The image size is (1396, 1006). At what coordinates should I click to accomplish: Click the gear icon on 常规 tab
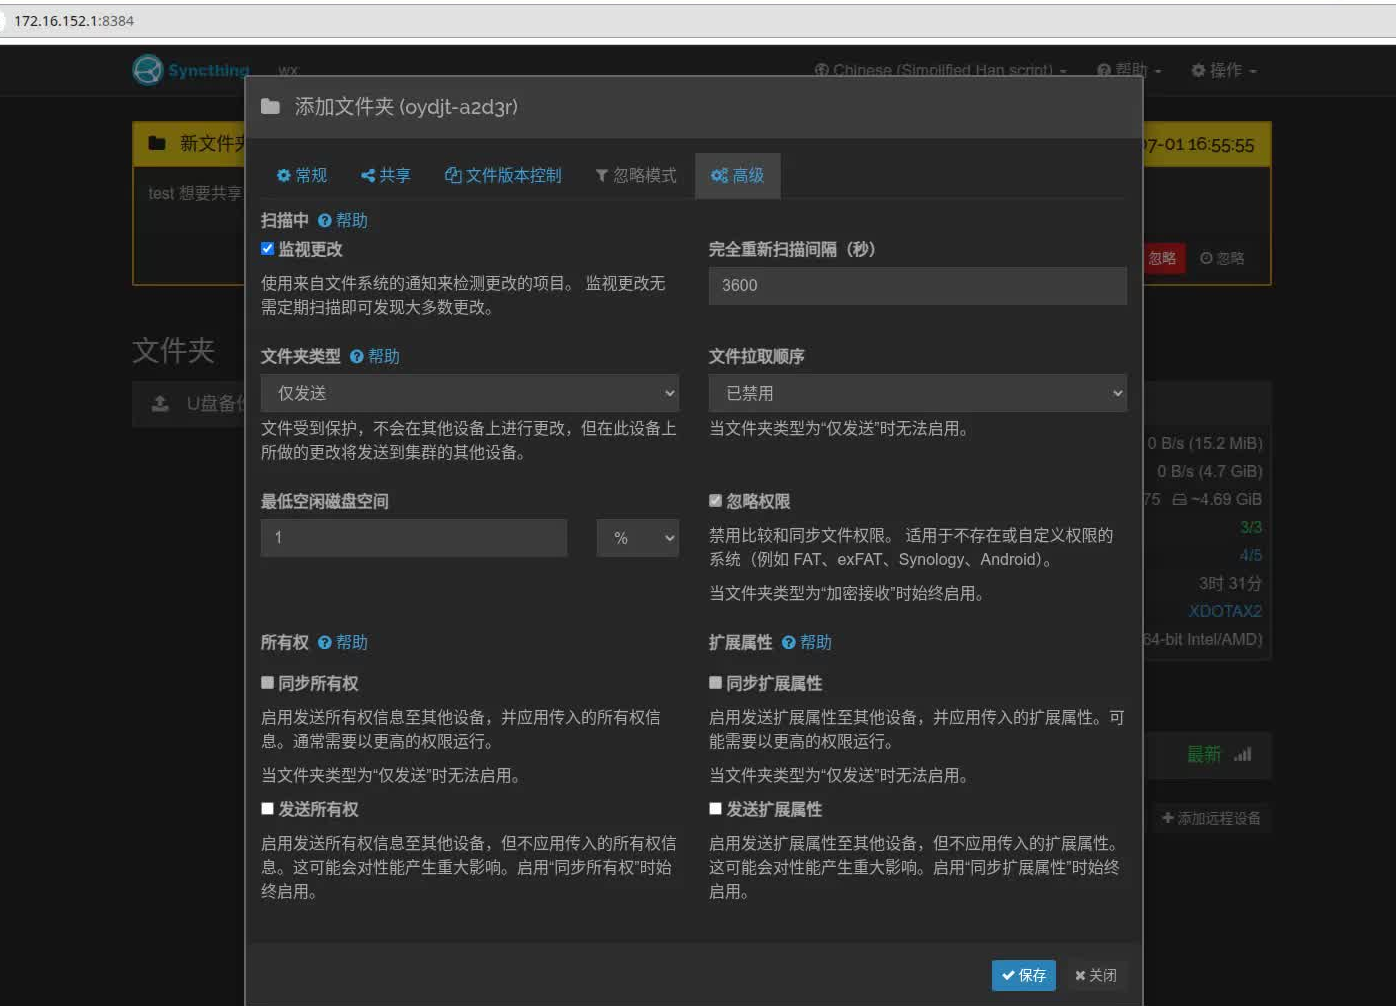tap(284, 175)
